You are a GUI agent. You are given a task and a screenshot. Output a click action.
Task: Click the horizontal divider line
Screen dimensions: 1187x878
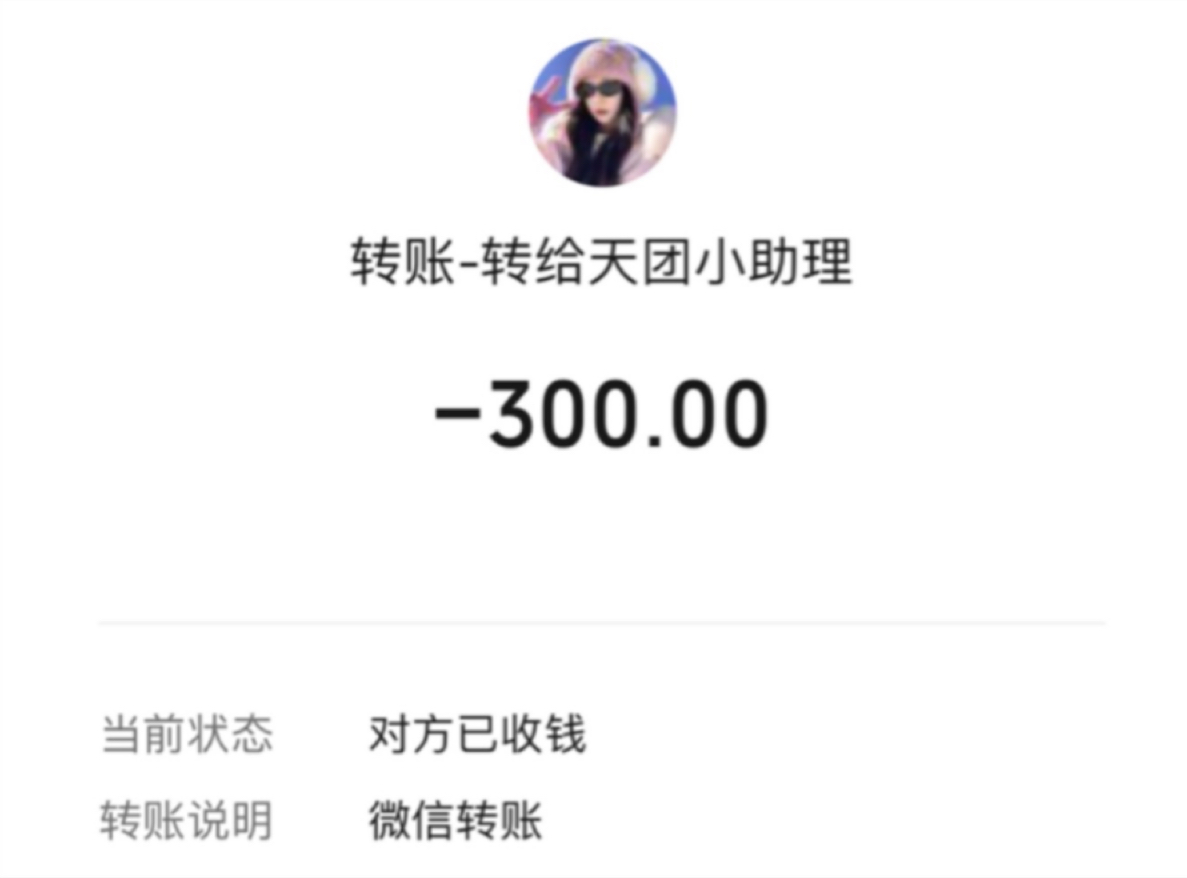tap(602, 623)
